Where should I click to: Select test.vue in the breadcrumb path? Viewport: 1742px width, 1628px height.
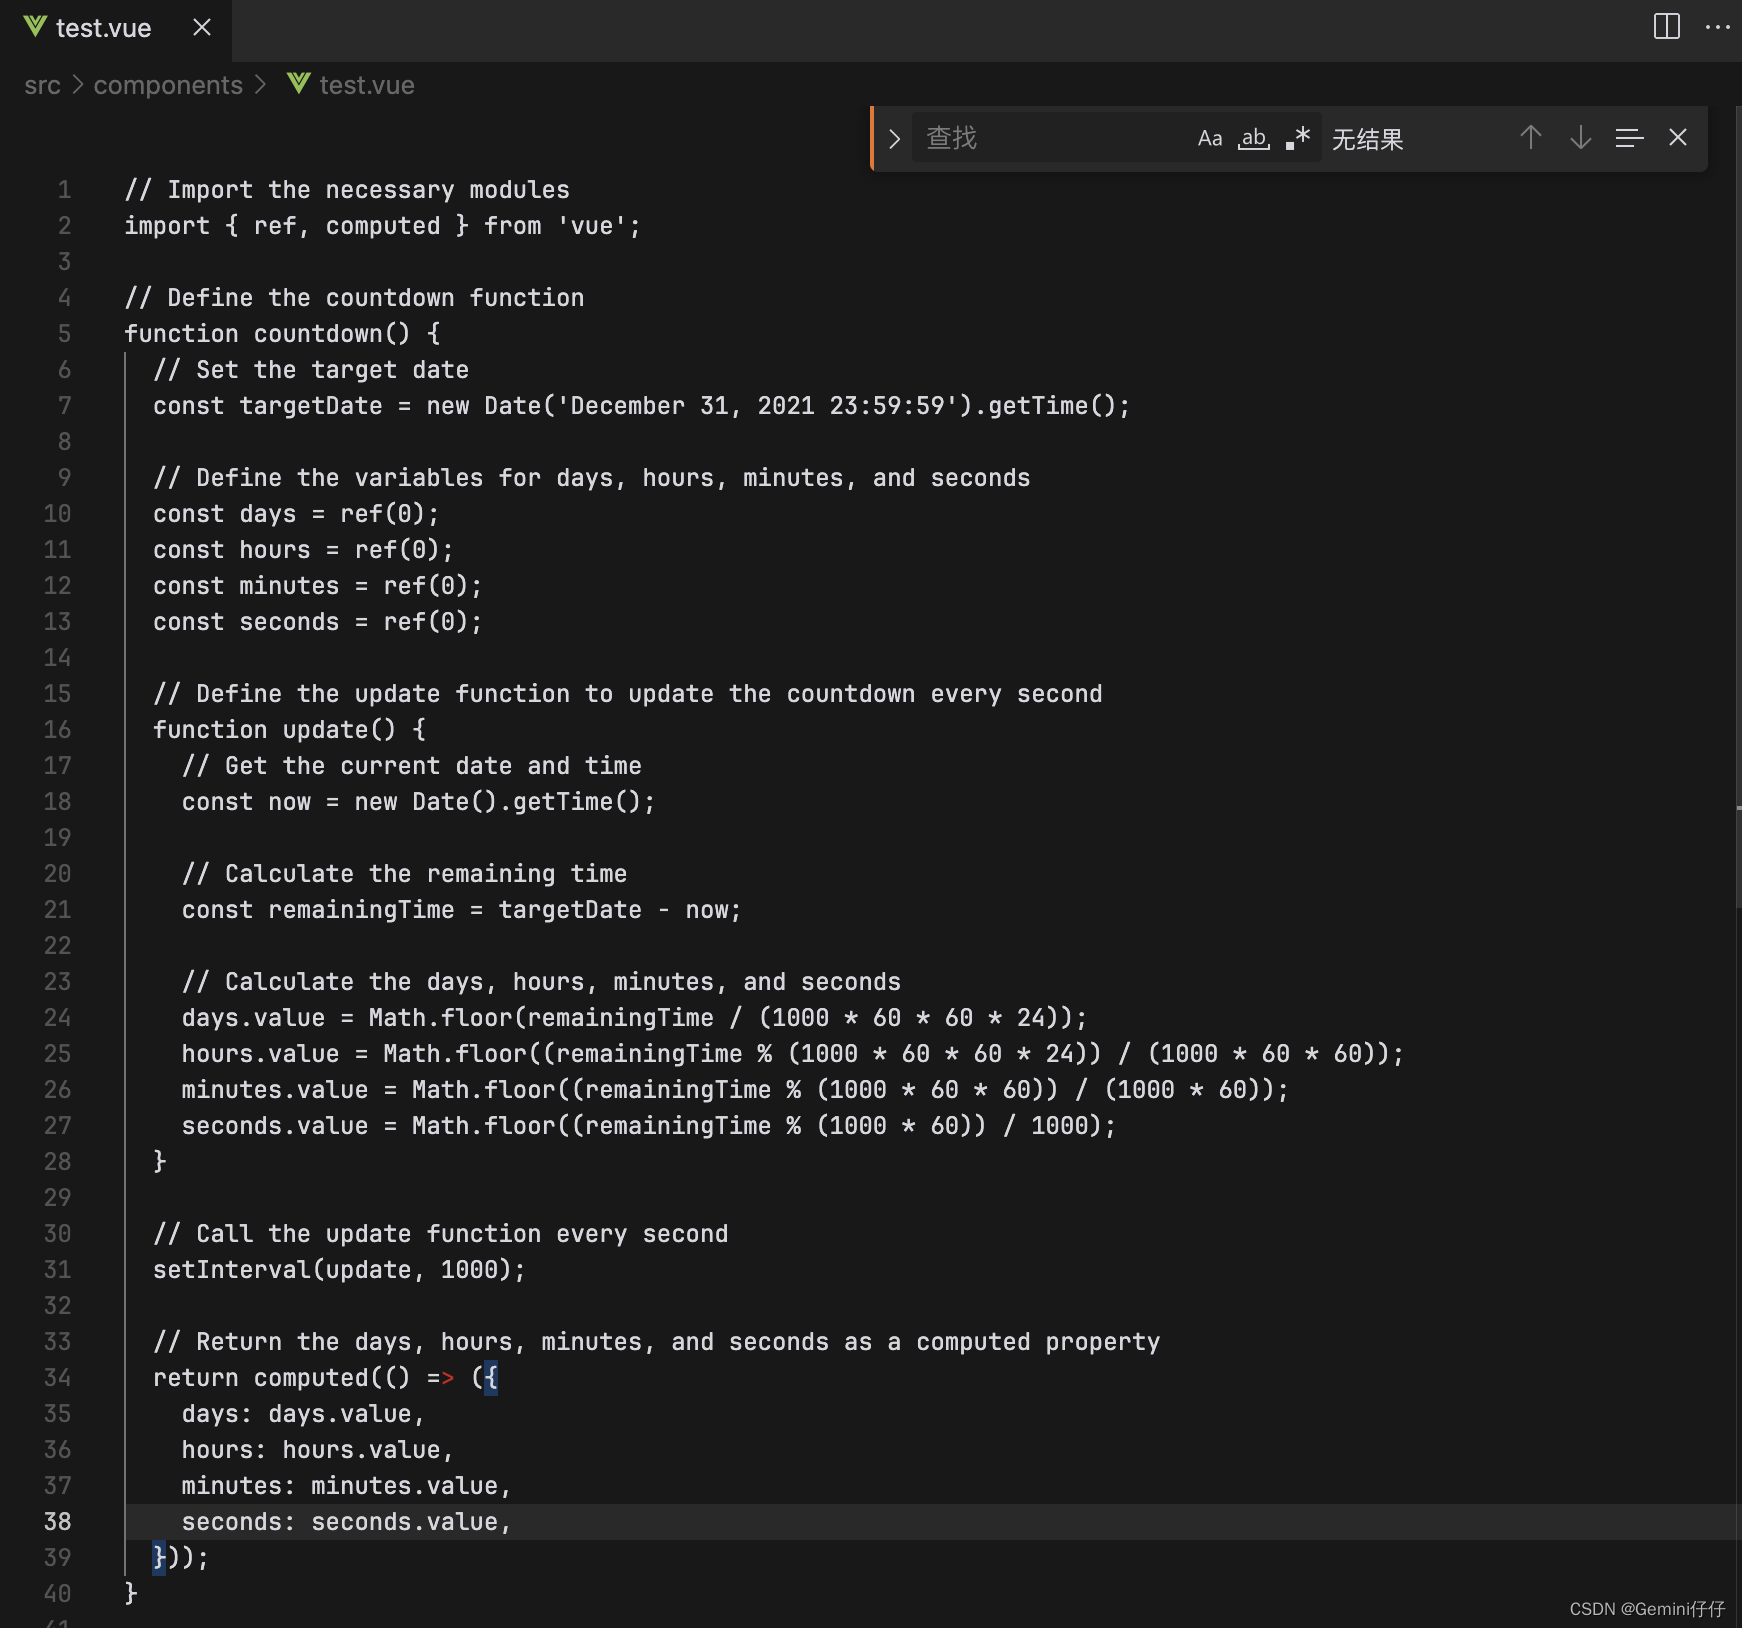coord(365,85)
